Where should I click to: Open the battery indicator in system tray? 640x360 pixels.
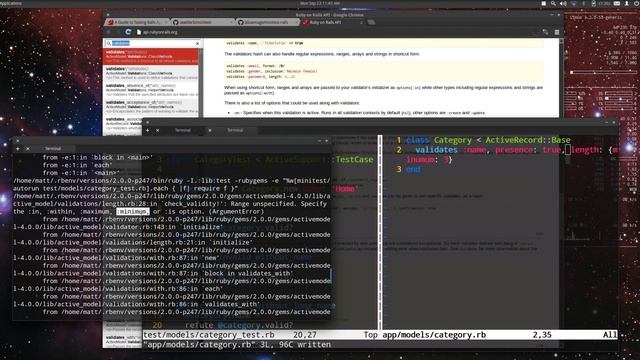[593, 3]
